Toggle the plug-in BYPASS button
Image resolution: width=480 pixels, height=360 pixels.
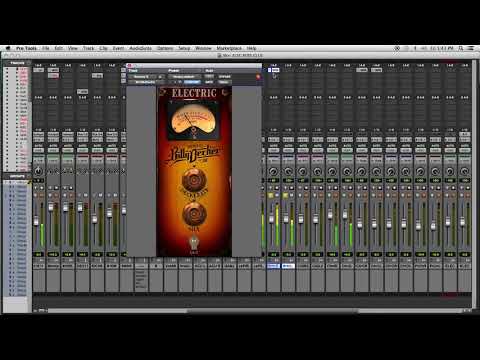(224, 77)
